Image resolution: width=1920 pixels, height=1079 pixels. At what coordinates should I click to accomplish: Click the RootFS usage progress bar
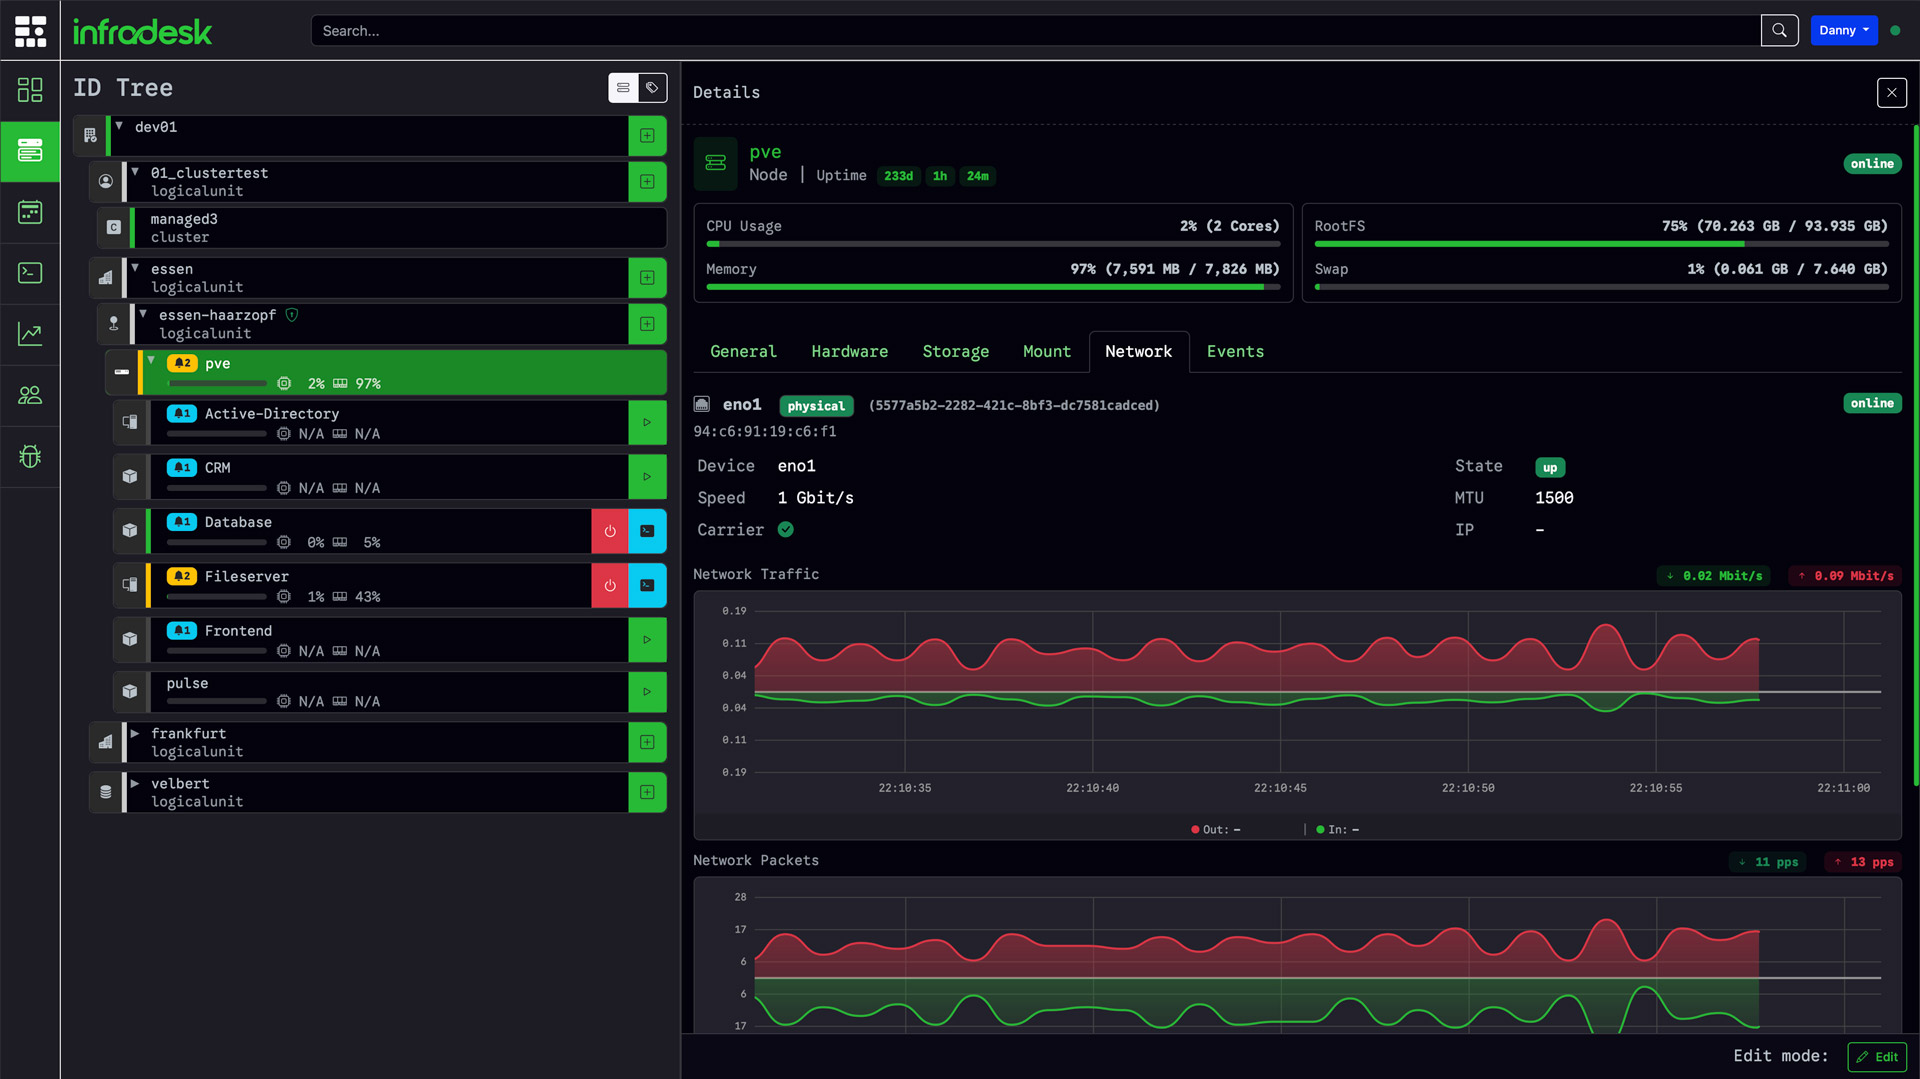coord(1601,244)
